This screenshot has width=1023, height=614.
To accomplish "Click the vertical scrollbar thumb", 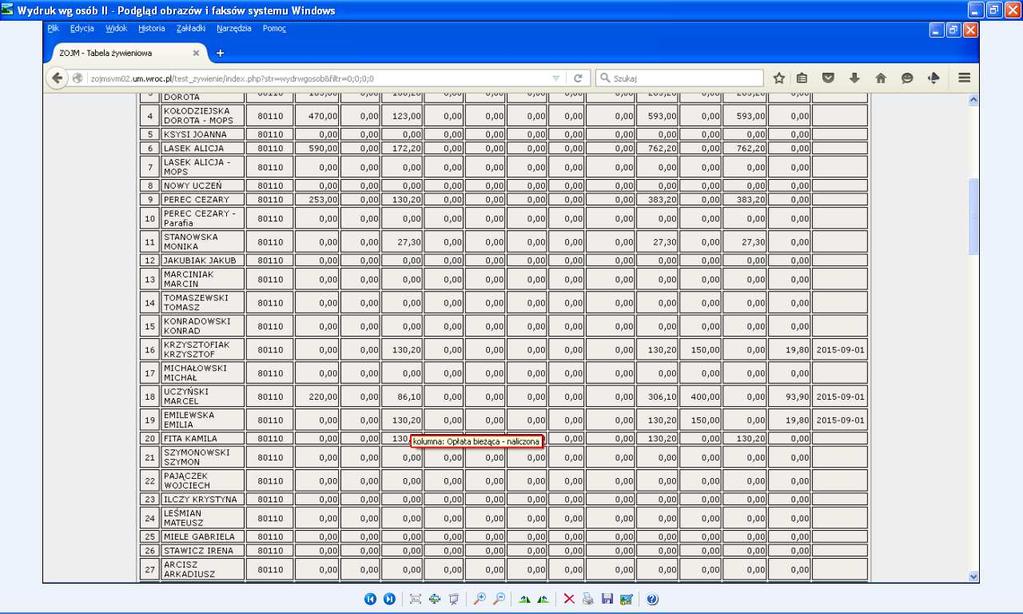I will 973,215.
